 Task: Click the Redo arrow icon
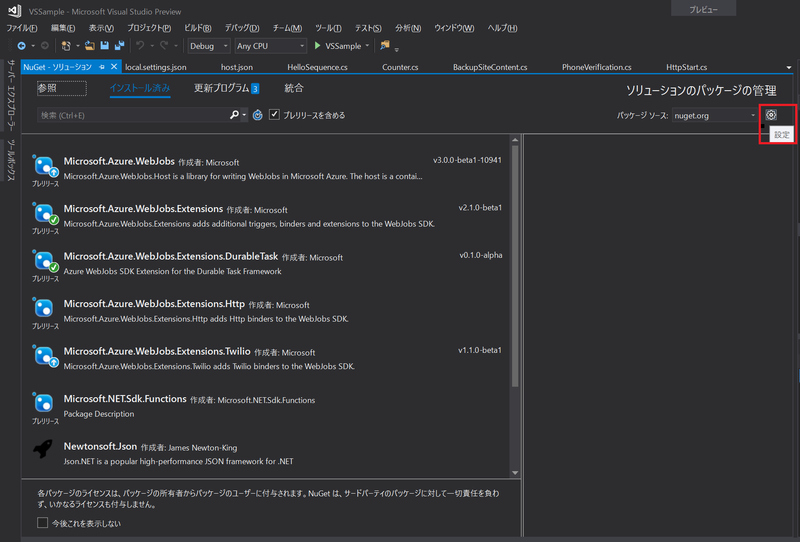point(164,46)
